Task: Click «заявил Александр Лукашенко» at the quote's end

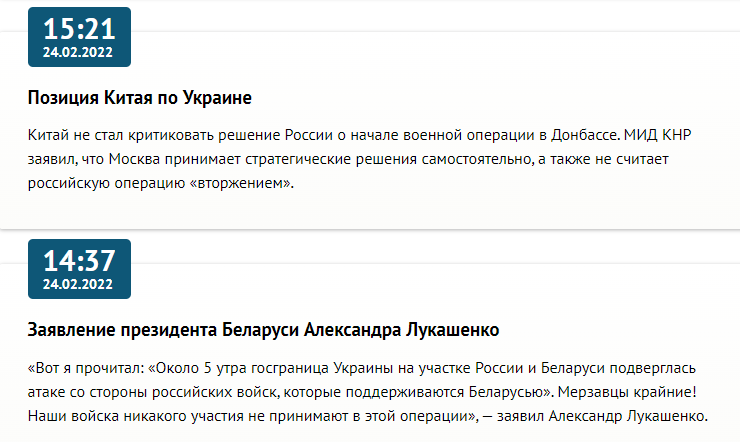Action: (x=615, y=416)
